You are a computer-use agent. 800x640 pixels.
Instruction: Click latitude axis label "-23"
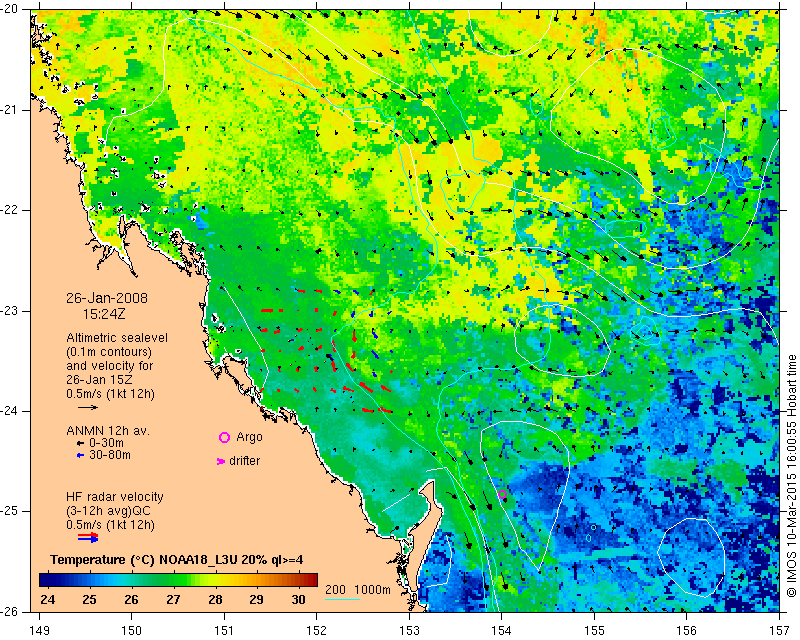(x=10, y=311)
